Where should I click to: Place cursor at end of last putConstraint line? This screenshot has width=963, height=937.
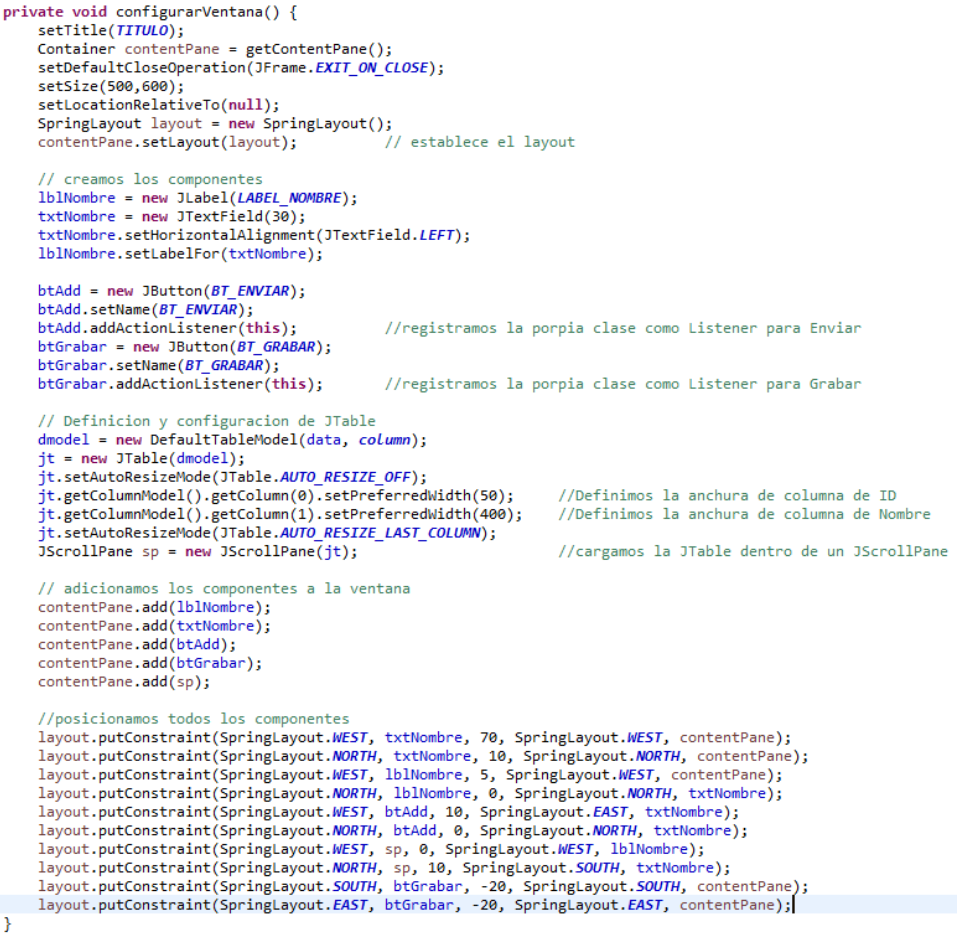[x=792, y=905]
